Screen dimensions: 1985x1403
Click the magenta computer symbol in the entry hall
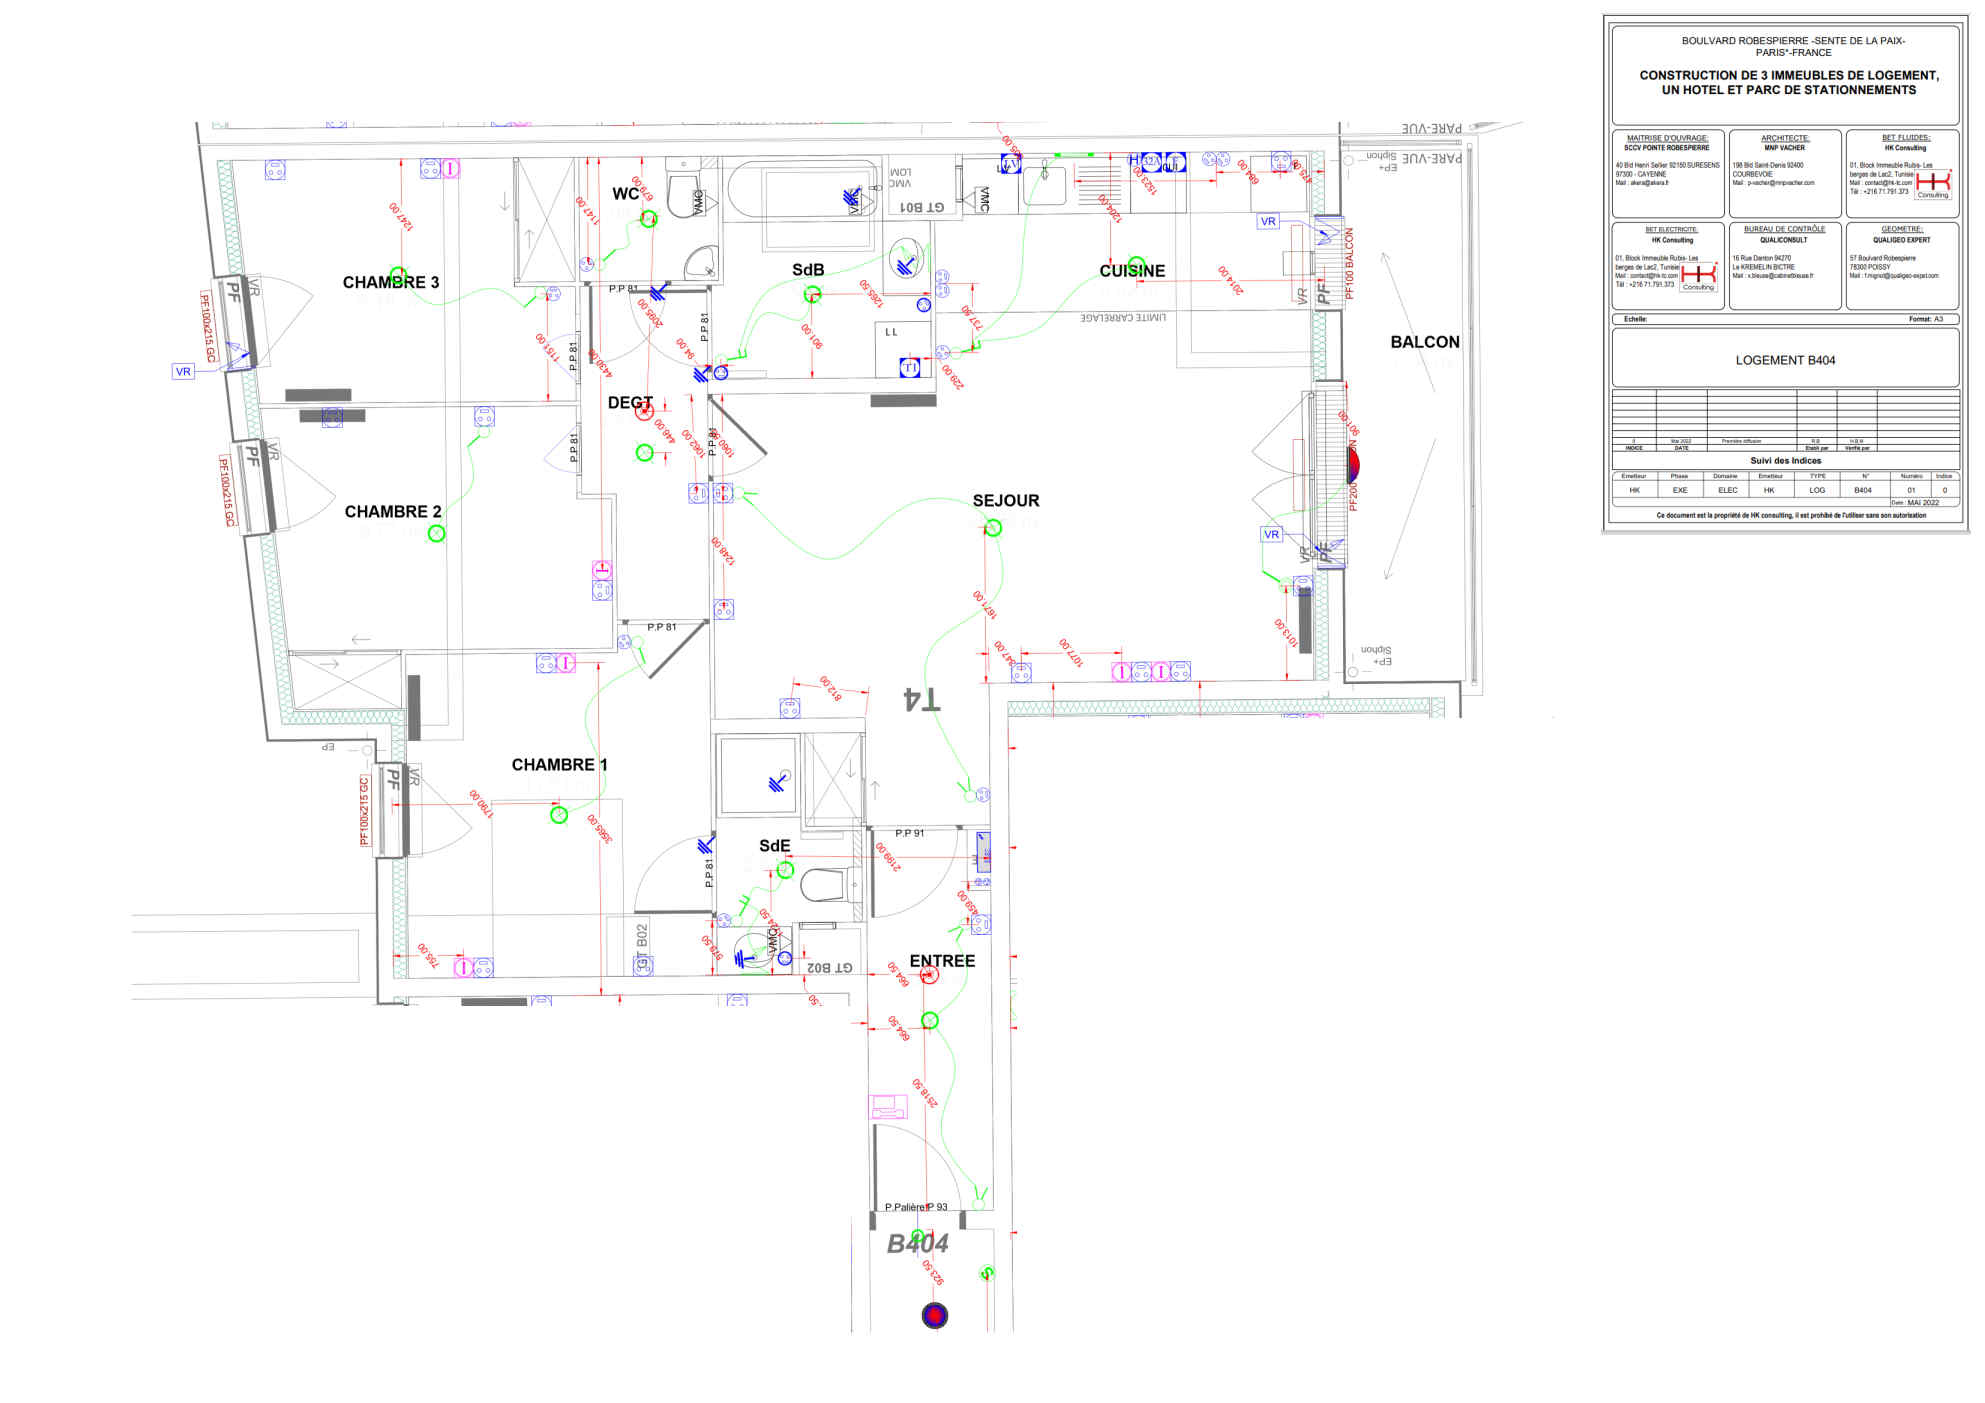coord(886,1106)
